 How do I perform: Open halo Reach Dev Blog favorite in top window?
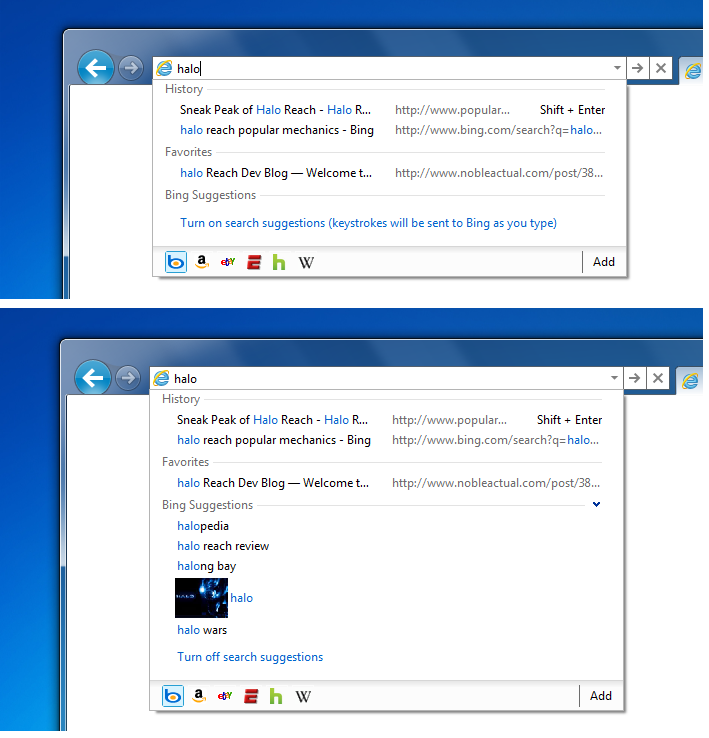click(x=276, y=173)
